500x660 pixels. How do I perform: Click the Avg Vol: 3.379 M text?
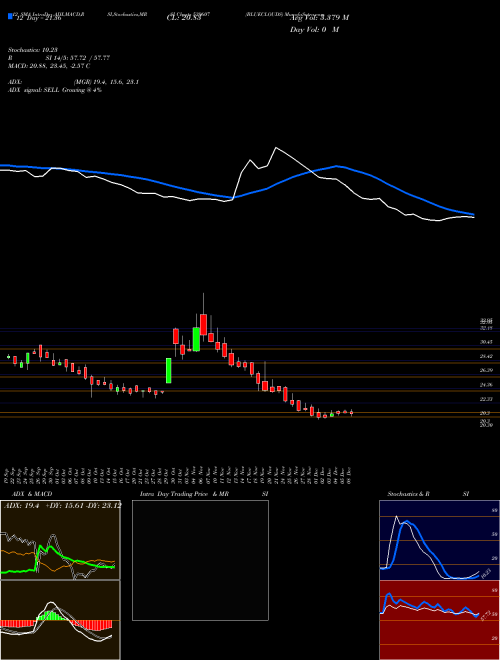319,18
